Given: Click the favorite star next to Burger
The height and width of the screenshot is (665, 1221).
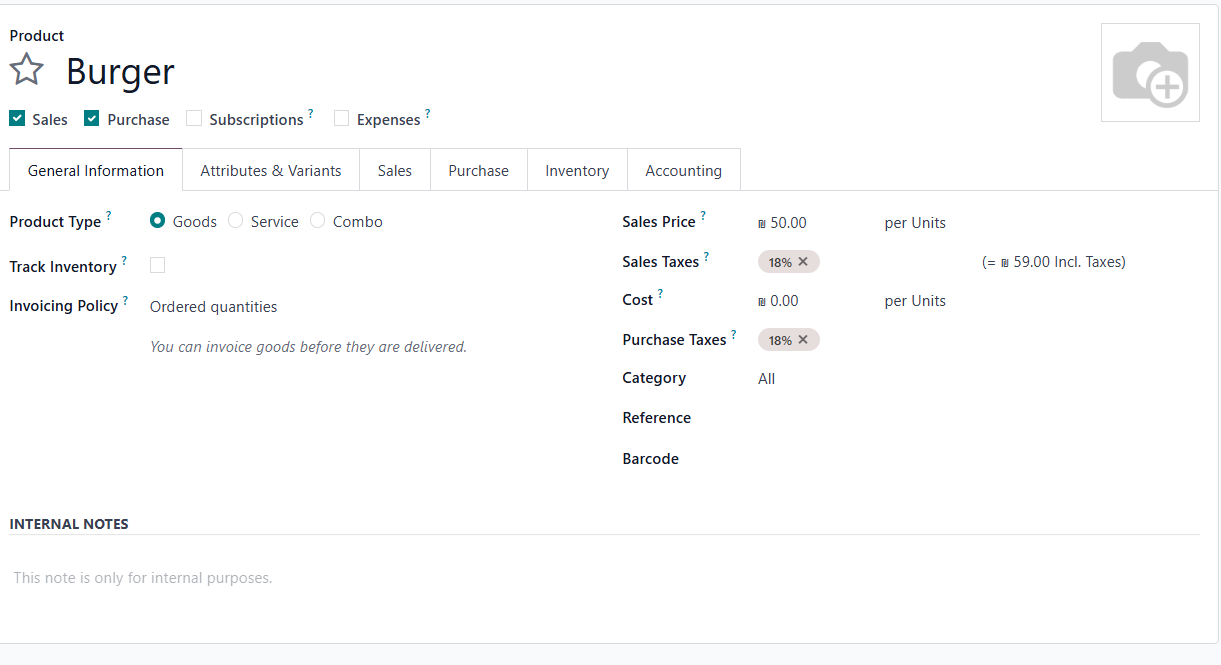Looking at the screenshot, I should pyautogui.click(x=27, y=70).
